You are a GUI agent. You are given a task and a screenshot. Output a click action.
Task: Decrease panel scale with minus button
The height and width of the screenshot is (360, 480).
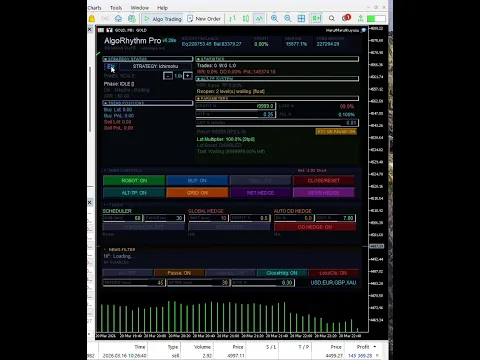(x=168, y=76)
